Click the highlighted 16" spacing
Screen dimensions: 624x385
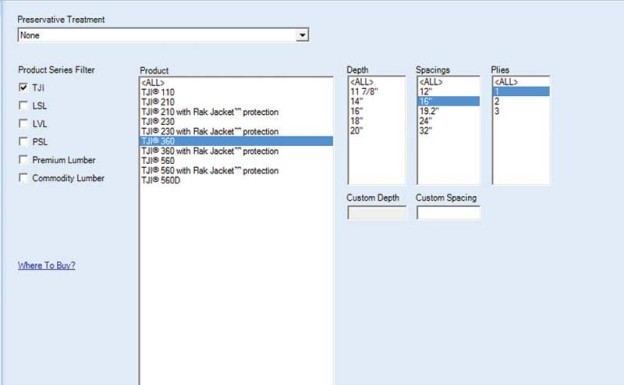click(x=448, y=101)
